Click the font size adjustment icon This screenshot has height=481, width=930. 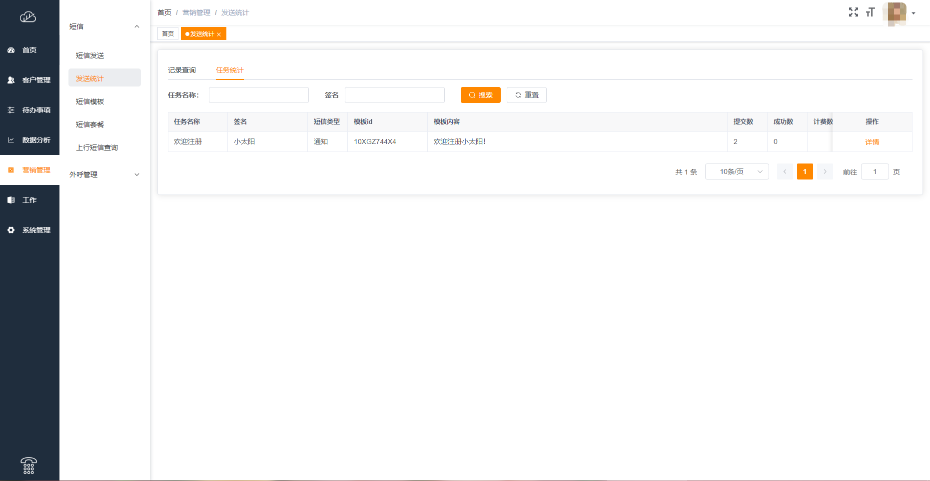[870, 12]
